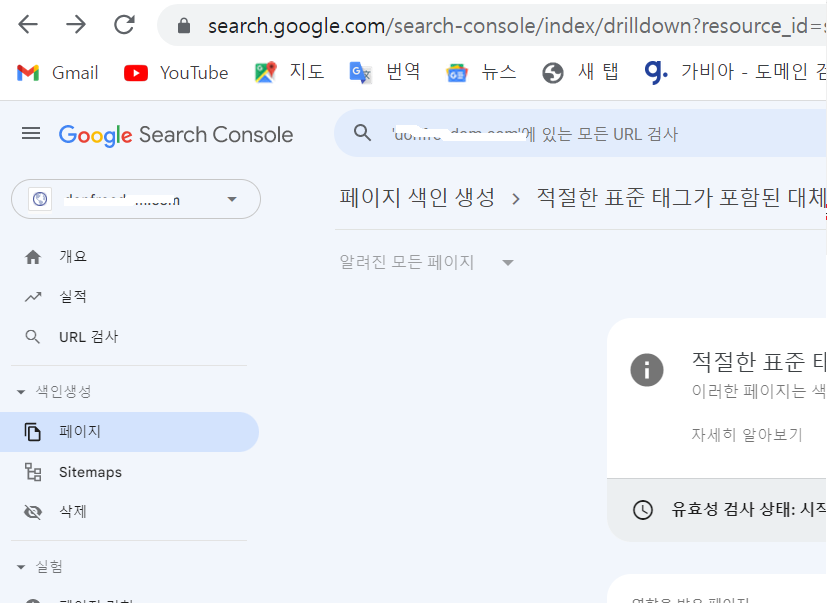Click the info icon on the card

647,370
